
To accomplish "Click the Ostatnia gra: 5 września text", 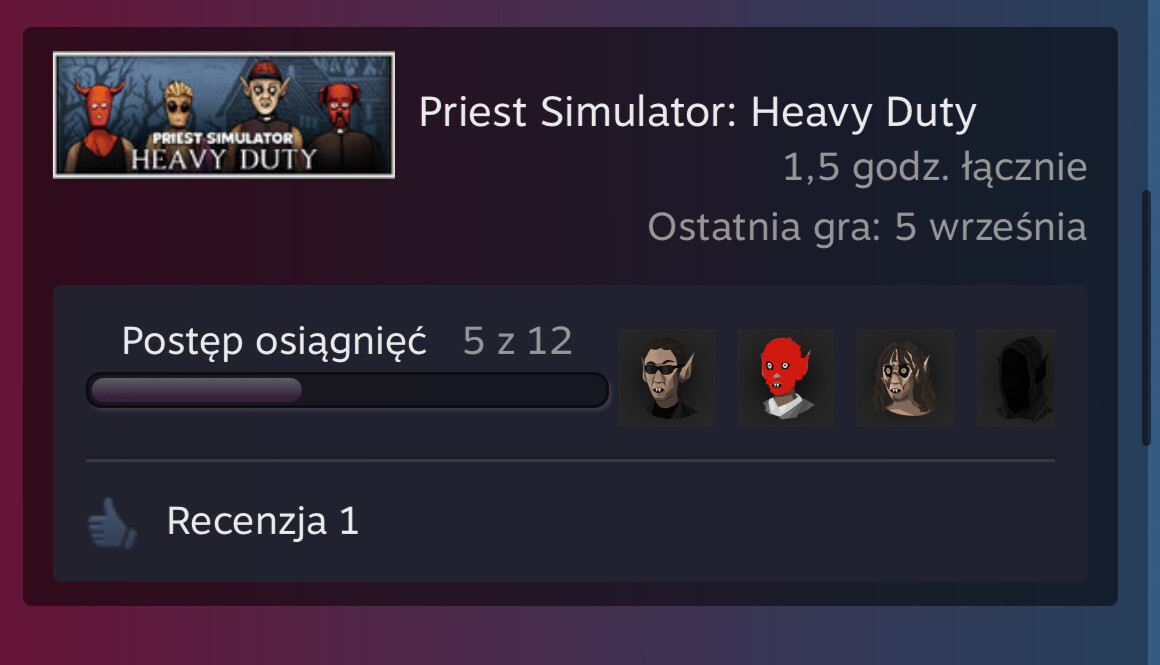I will coord(867,226).
